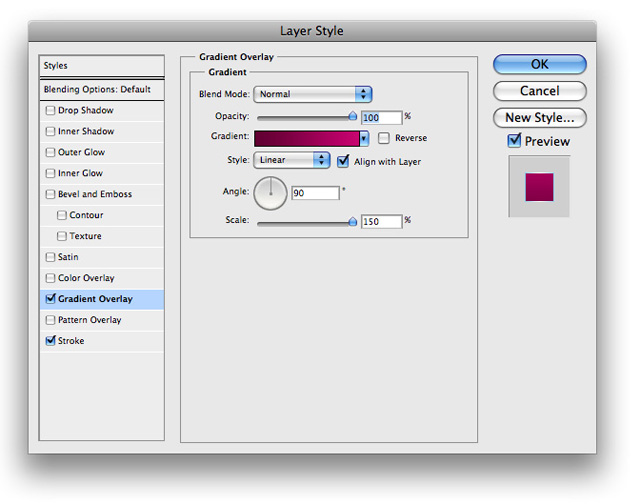Enable the Bevel and Emboss checkbox

[x=50, y=194]
